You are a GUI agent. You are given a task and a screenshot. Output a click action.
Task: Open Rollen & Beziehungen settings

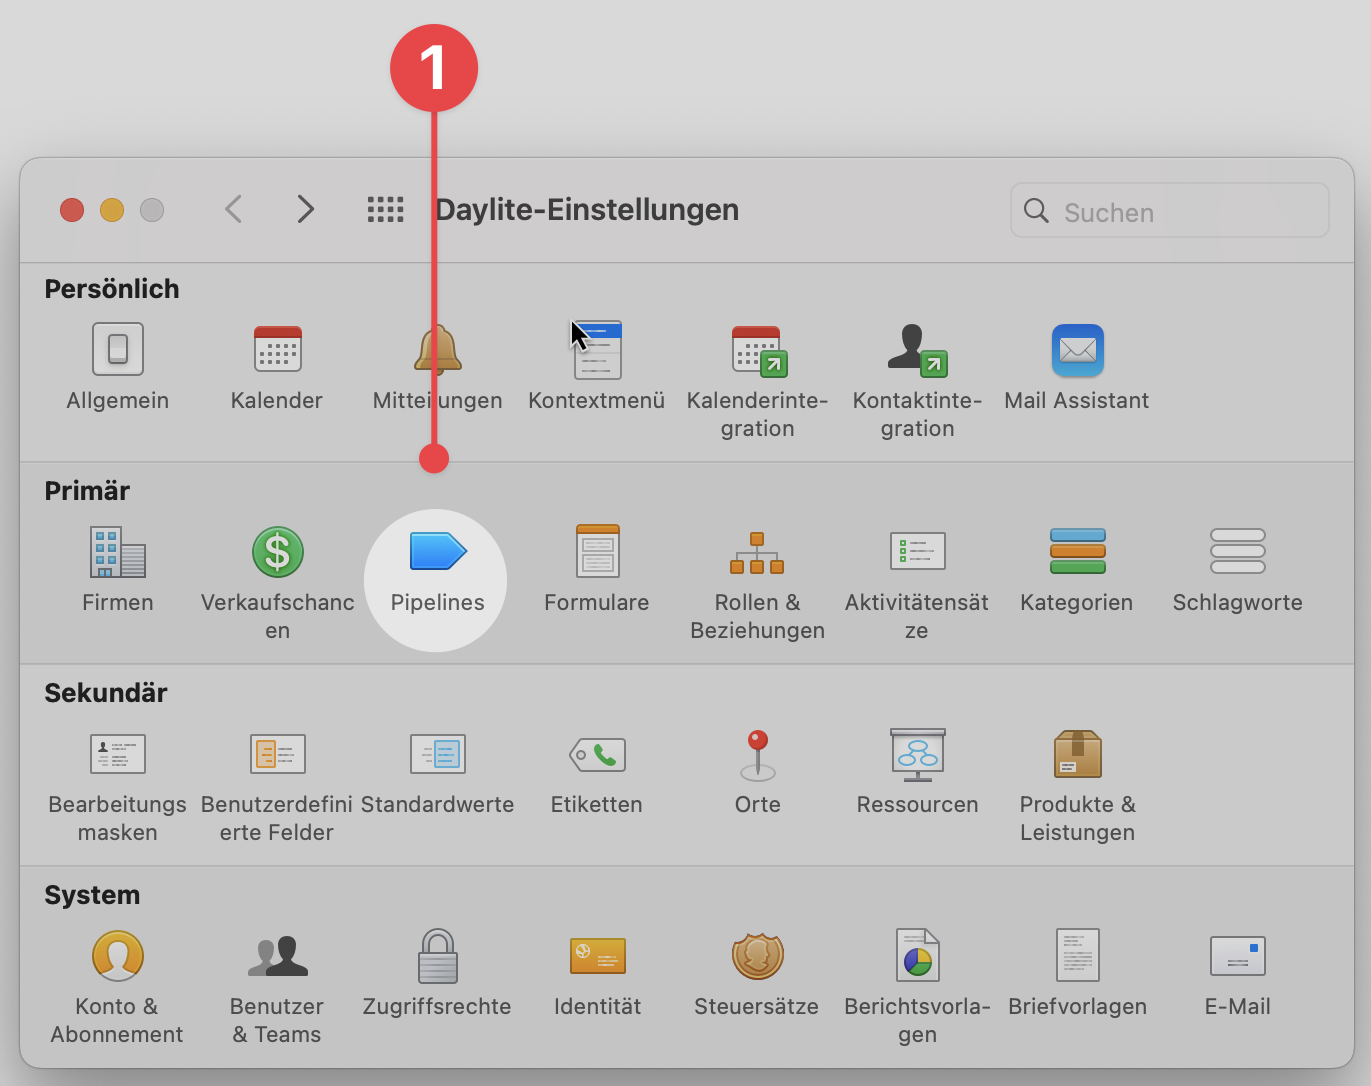tap(757, 553)
